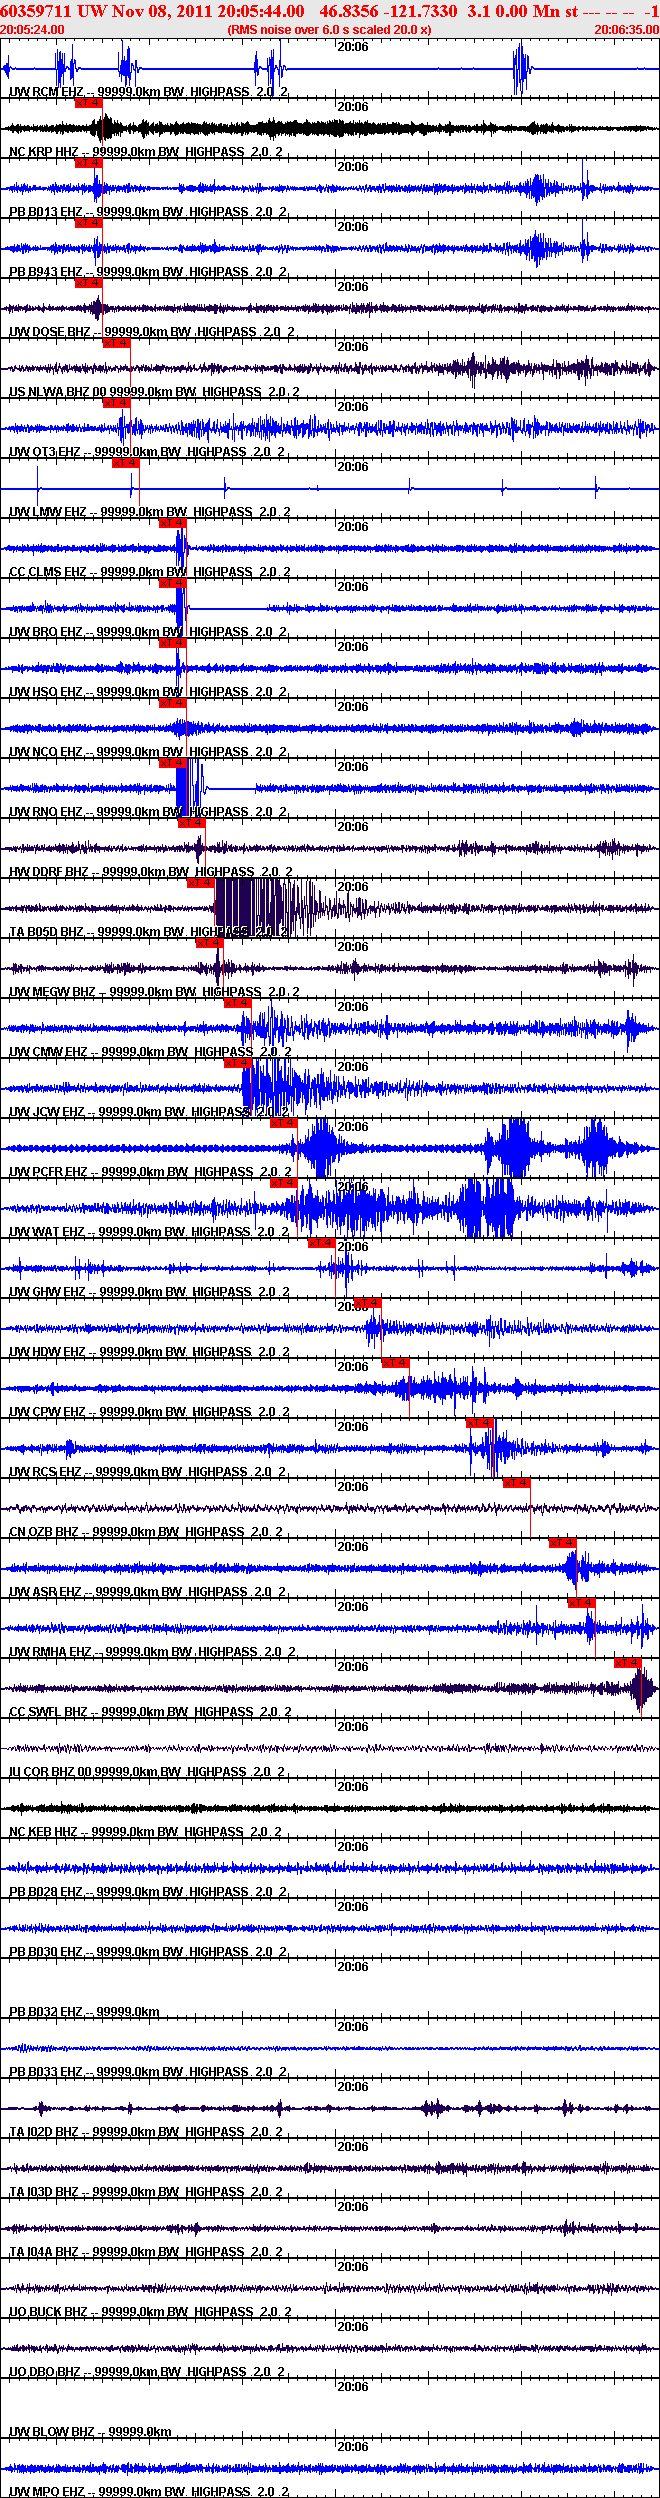Click the 'UW BLOW BHZ' station label
660x2498 pixels.
(x=52, y=2432)
